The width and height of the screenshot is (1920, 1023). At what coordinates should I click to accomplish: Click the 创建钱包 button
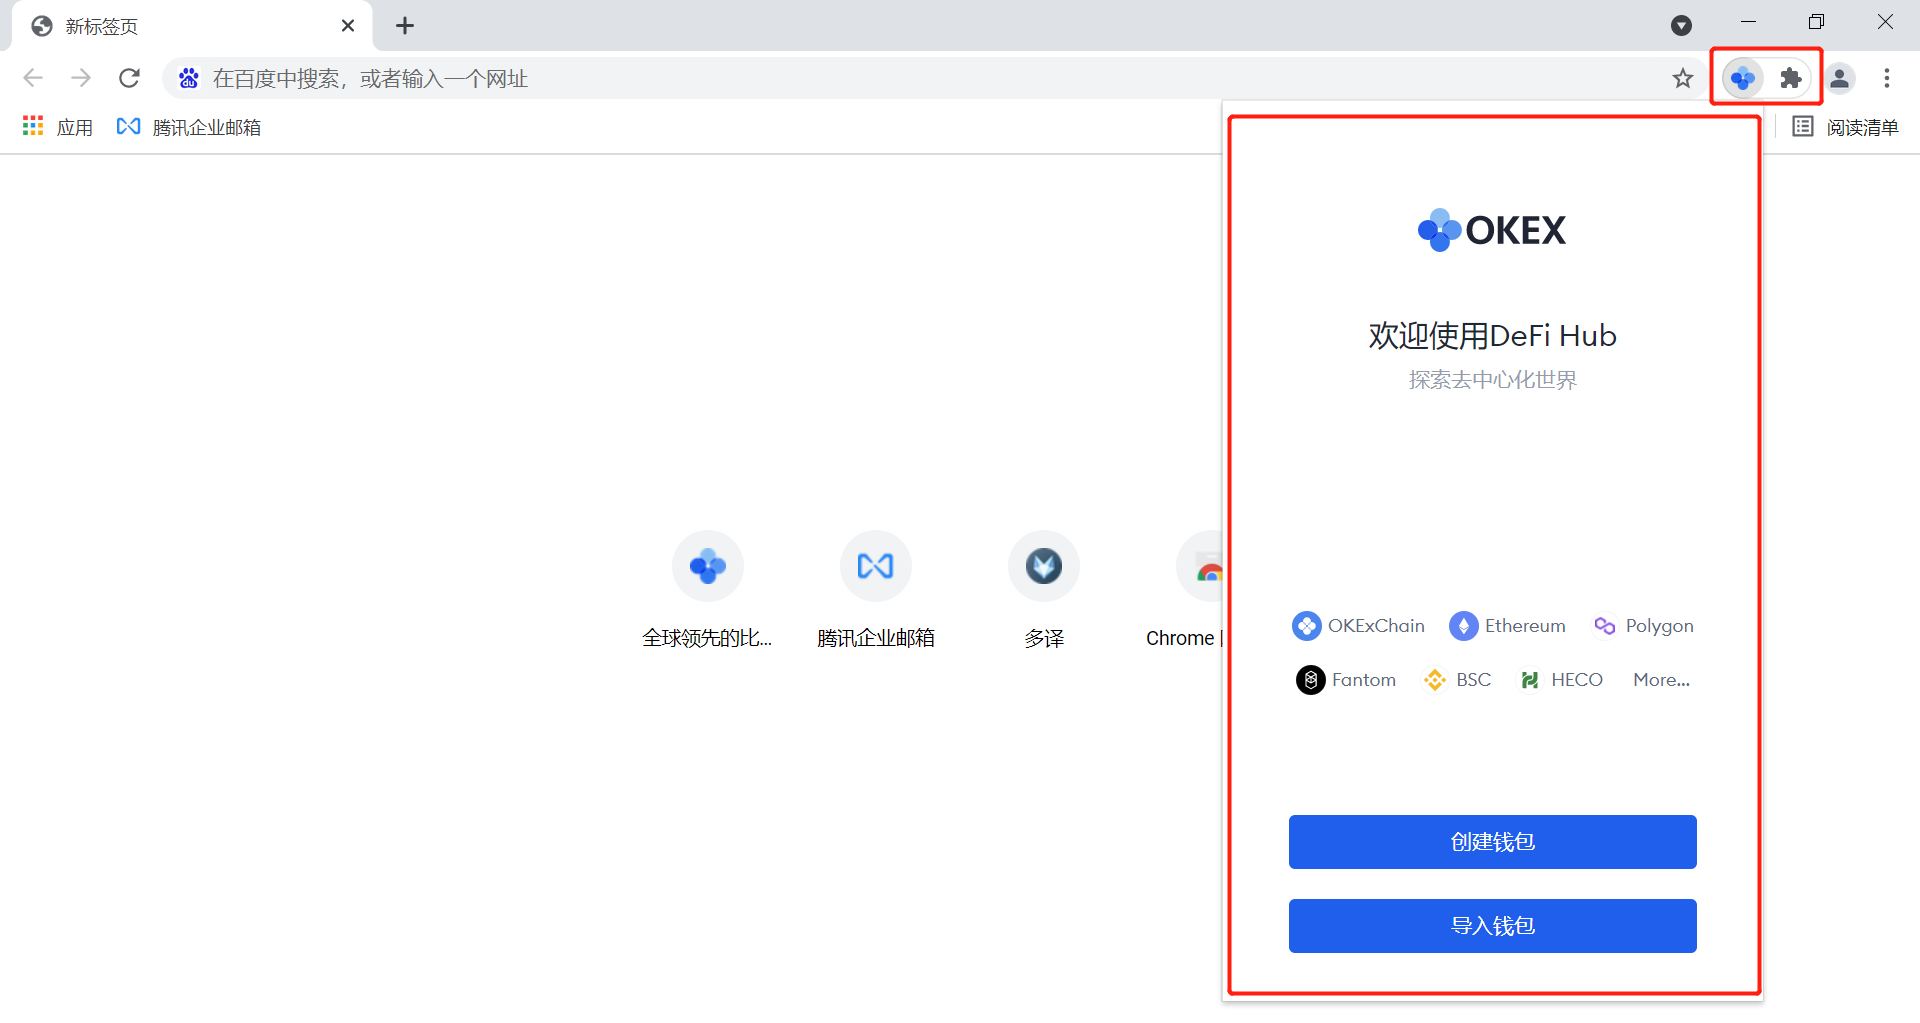(1491, 841)
